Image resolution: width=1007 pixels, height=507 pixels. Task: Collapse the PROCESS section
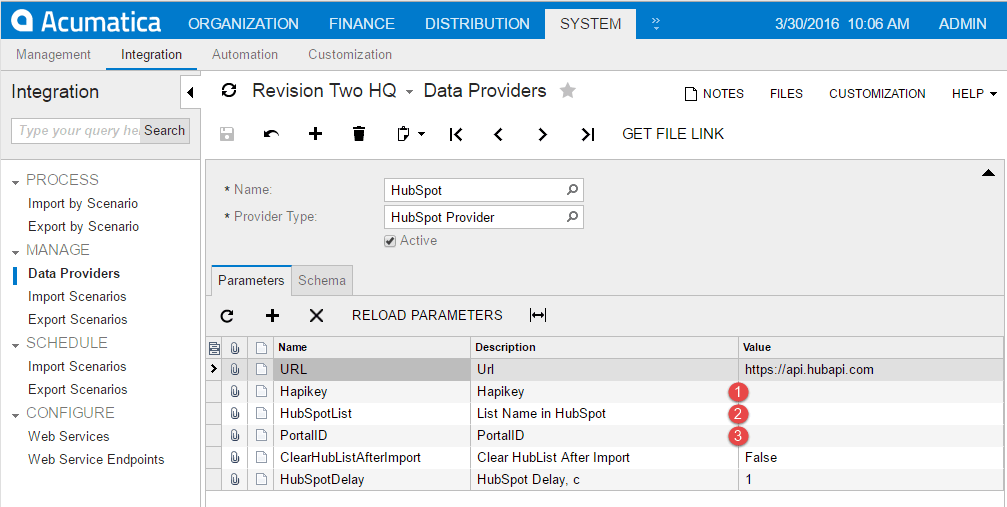tap(15, 182)
